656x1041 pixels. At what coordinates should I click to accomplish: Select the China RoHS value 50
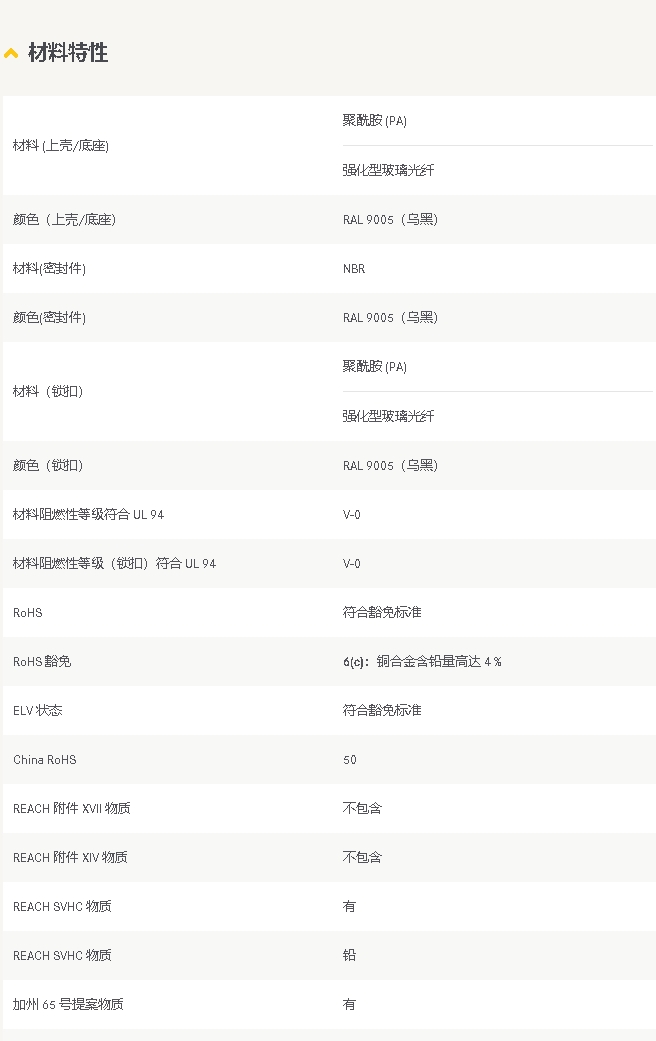coord(350,760)
